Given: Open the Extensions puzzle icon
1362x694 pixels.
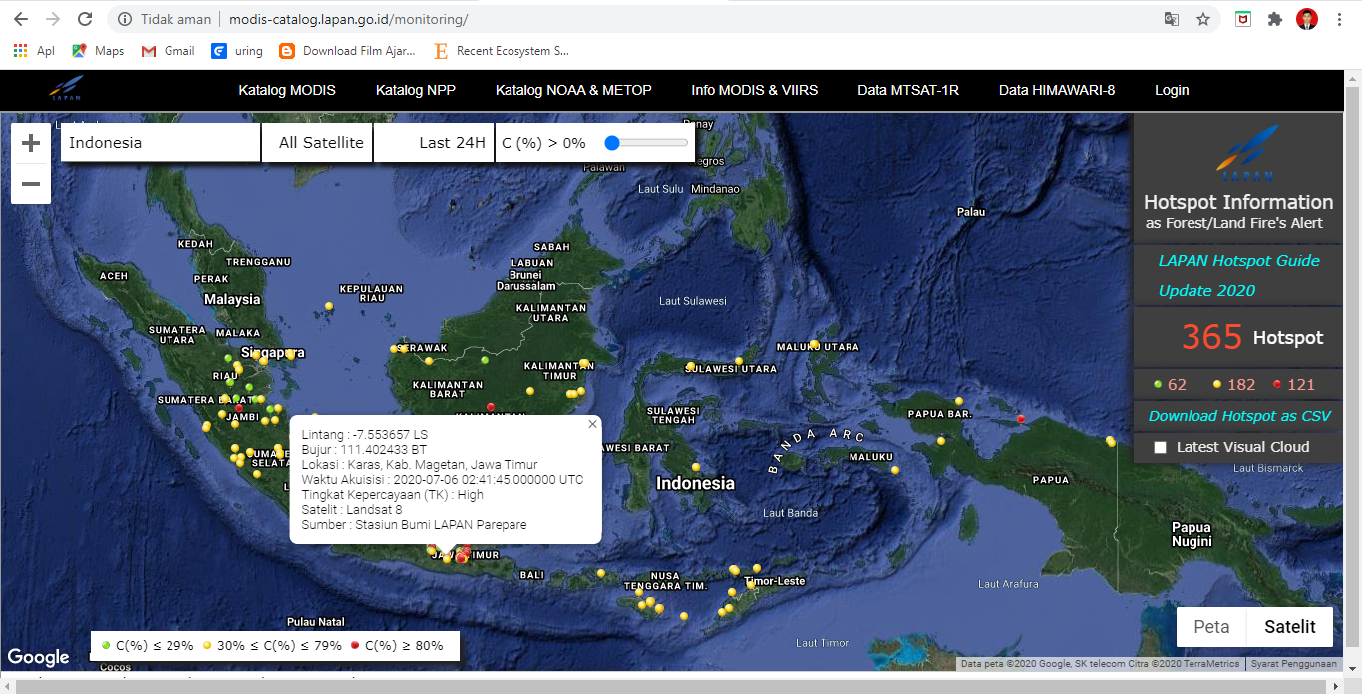Looking at the screenshot, I should click(1275, 19).
